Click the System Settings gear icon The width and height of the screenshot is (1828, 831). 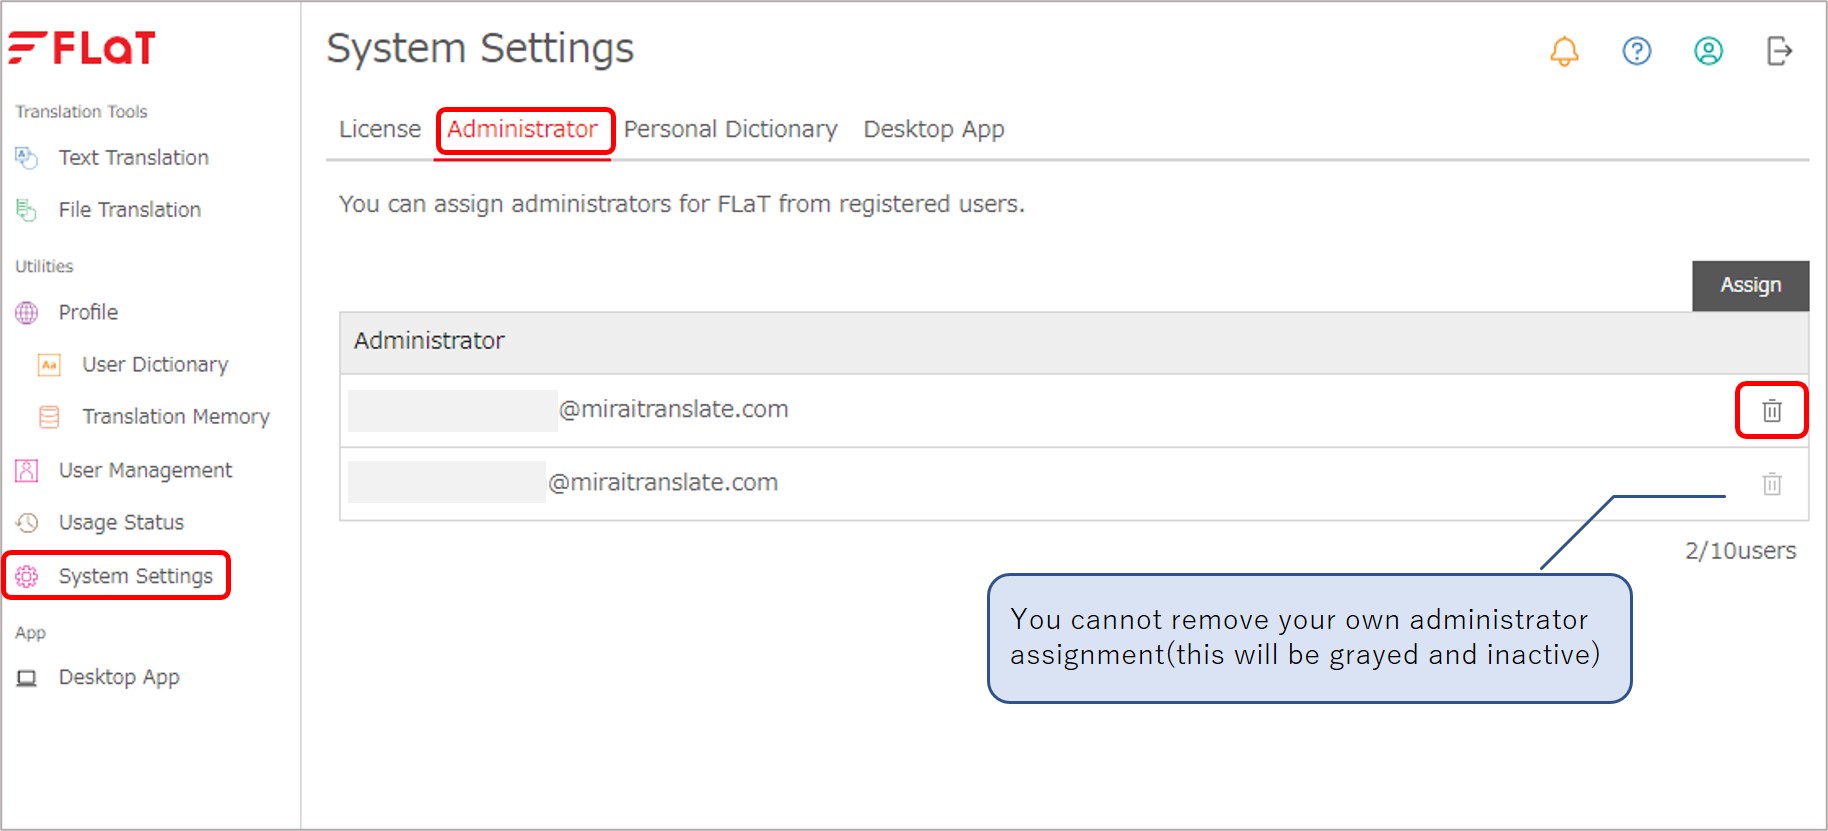pyautogui.click(x=27, y=576)
